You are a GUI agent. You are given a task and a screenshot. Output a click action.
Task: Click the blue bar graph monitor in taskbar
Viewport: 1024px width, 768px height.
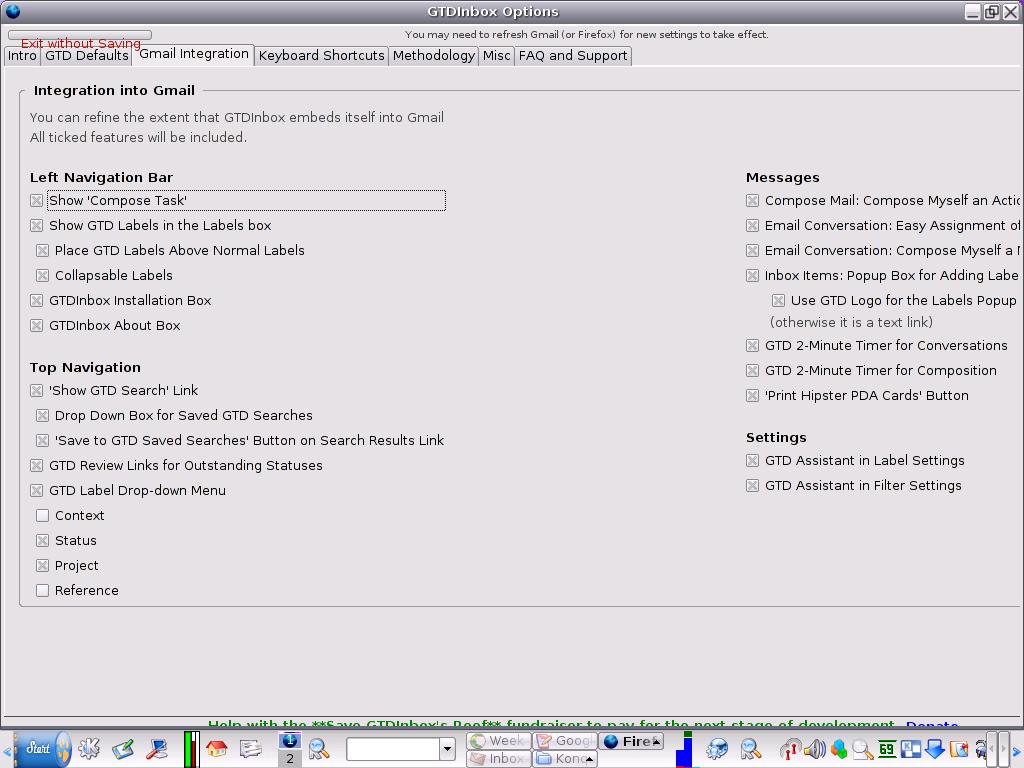point(684,749)
